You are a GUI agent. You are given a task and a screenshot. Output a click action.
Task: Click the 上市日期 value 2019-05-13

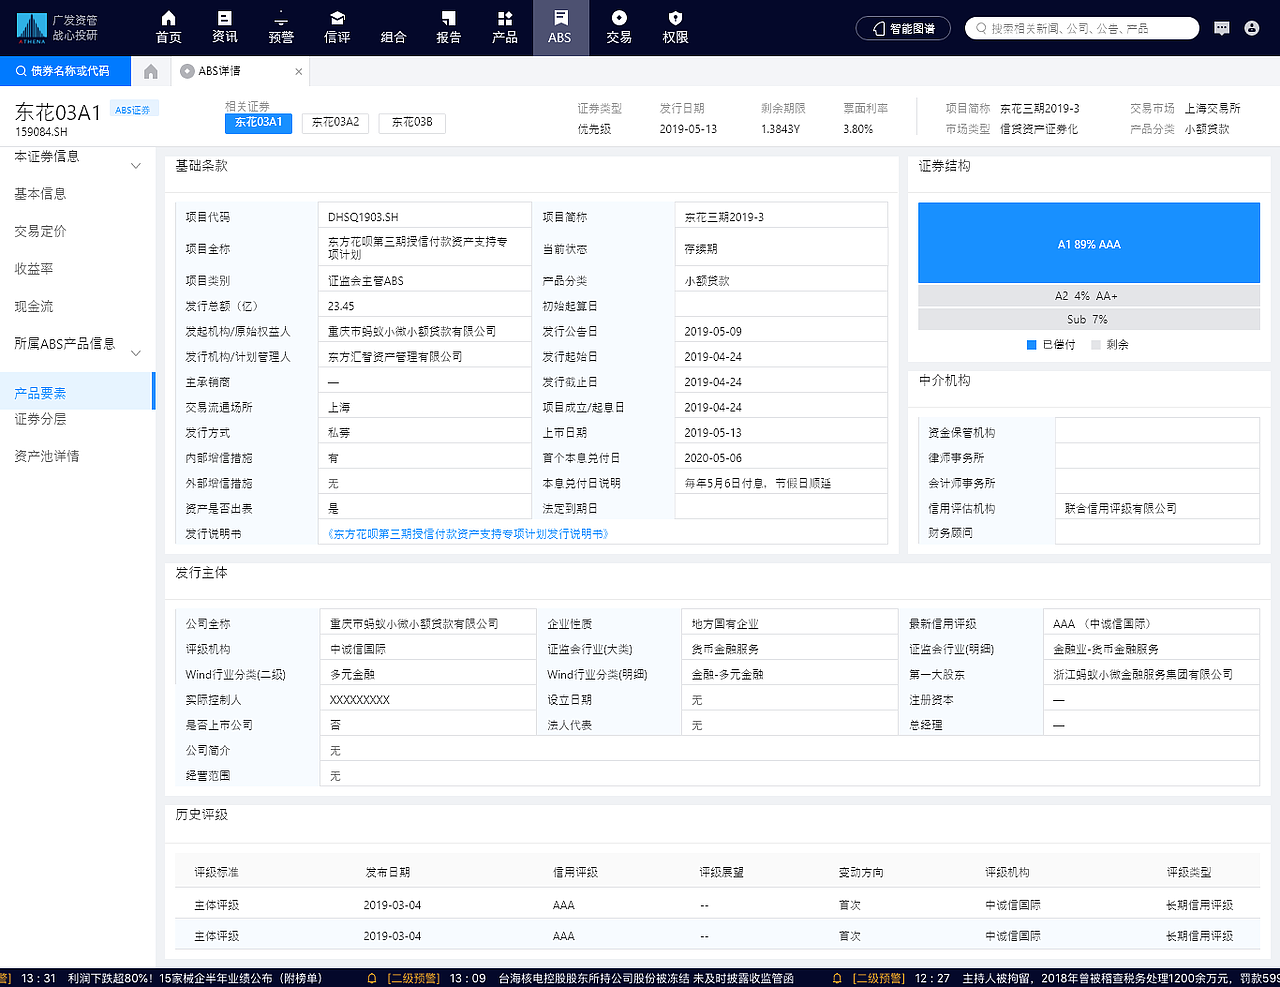tap(713, 433)
